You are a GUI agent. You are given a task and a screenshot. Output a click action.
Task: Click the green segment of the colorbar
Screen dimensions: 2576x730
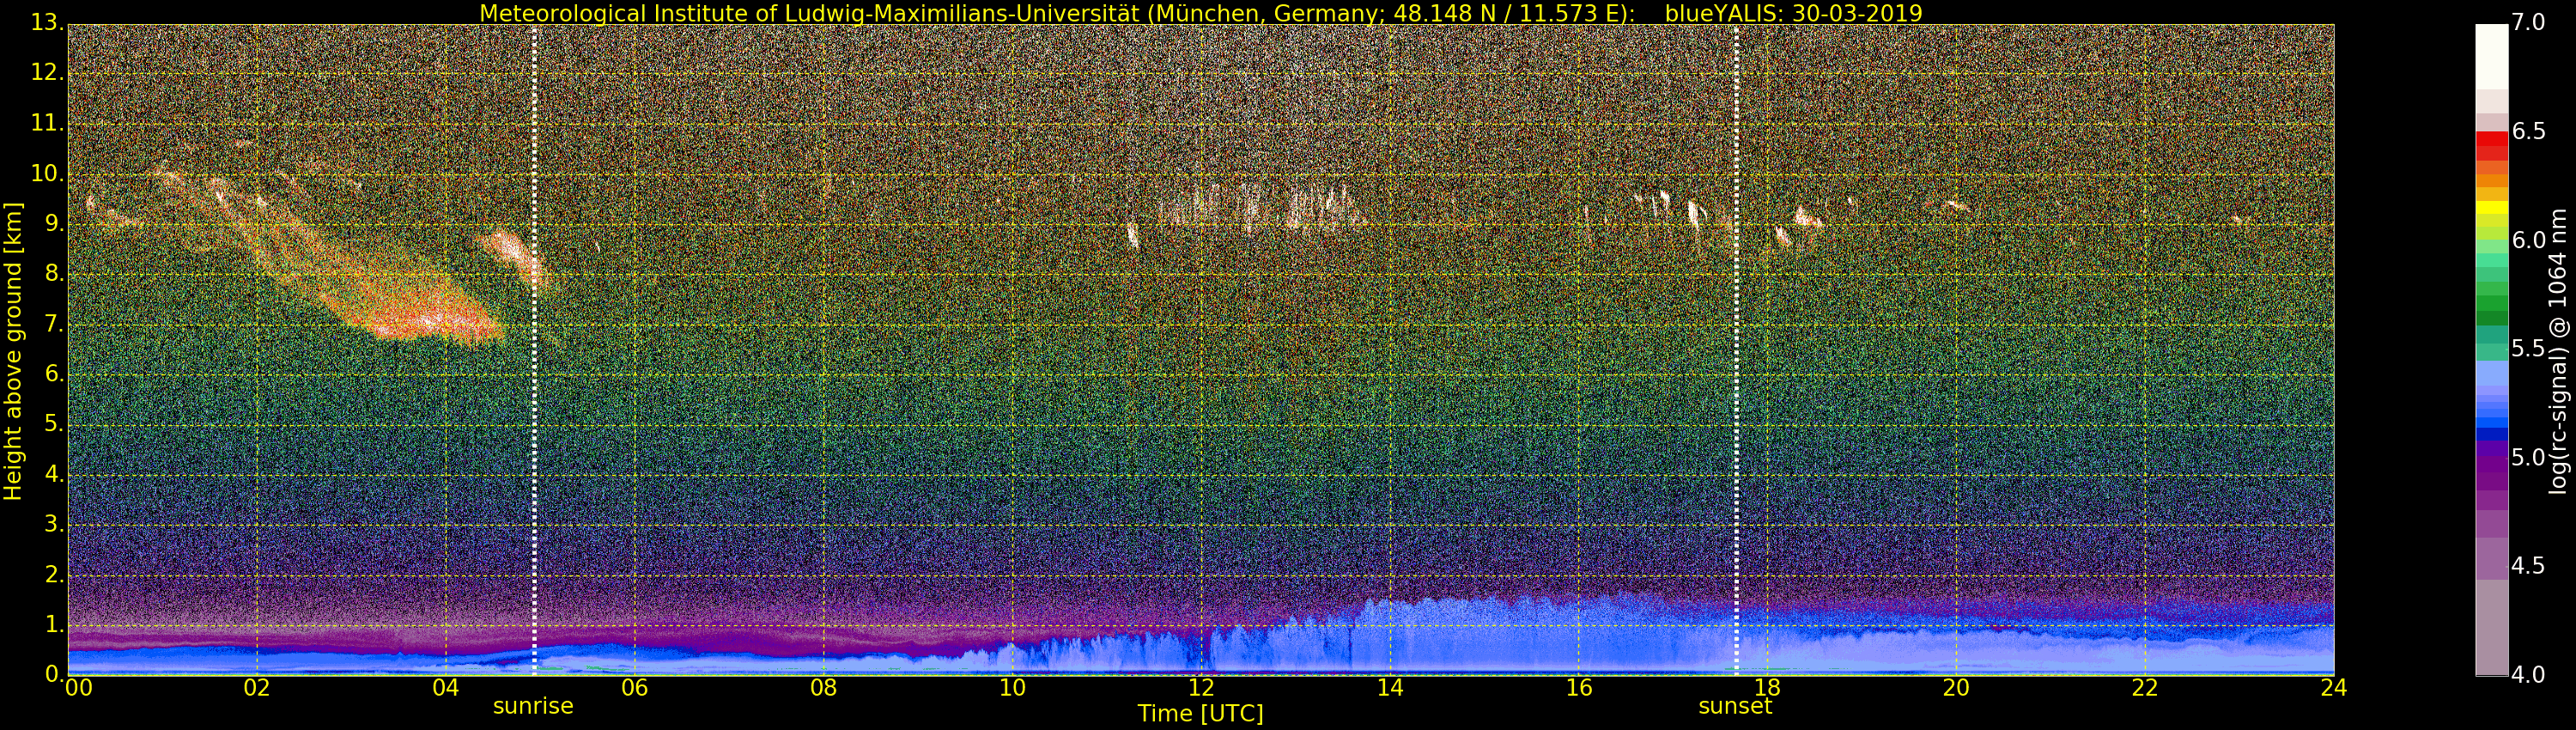[x=2491, y=303]
